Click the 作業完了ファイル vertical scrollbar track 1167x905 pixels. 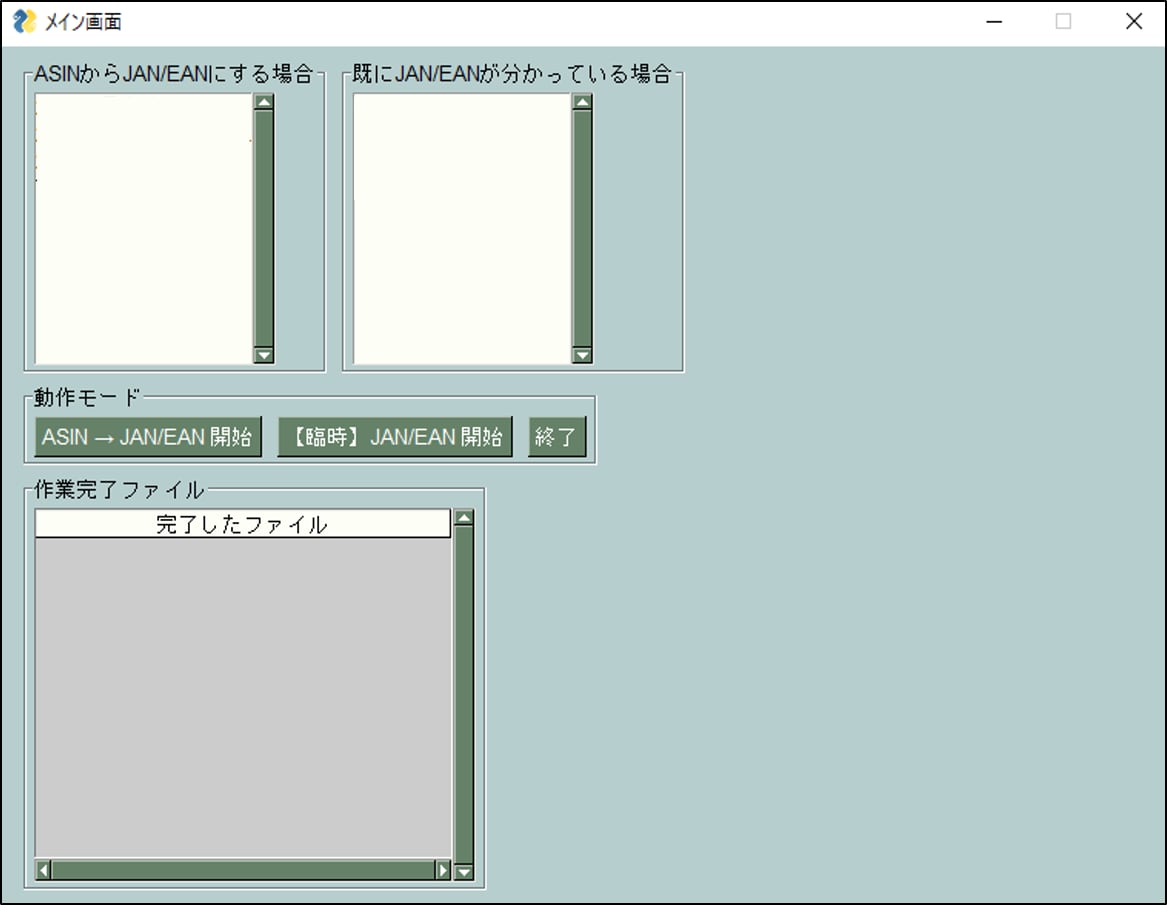point(464,695)
